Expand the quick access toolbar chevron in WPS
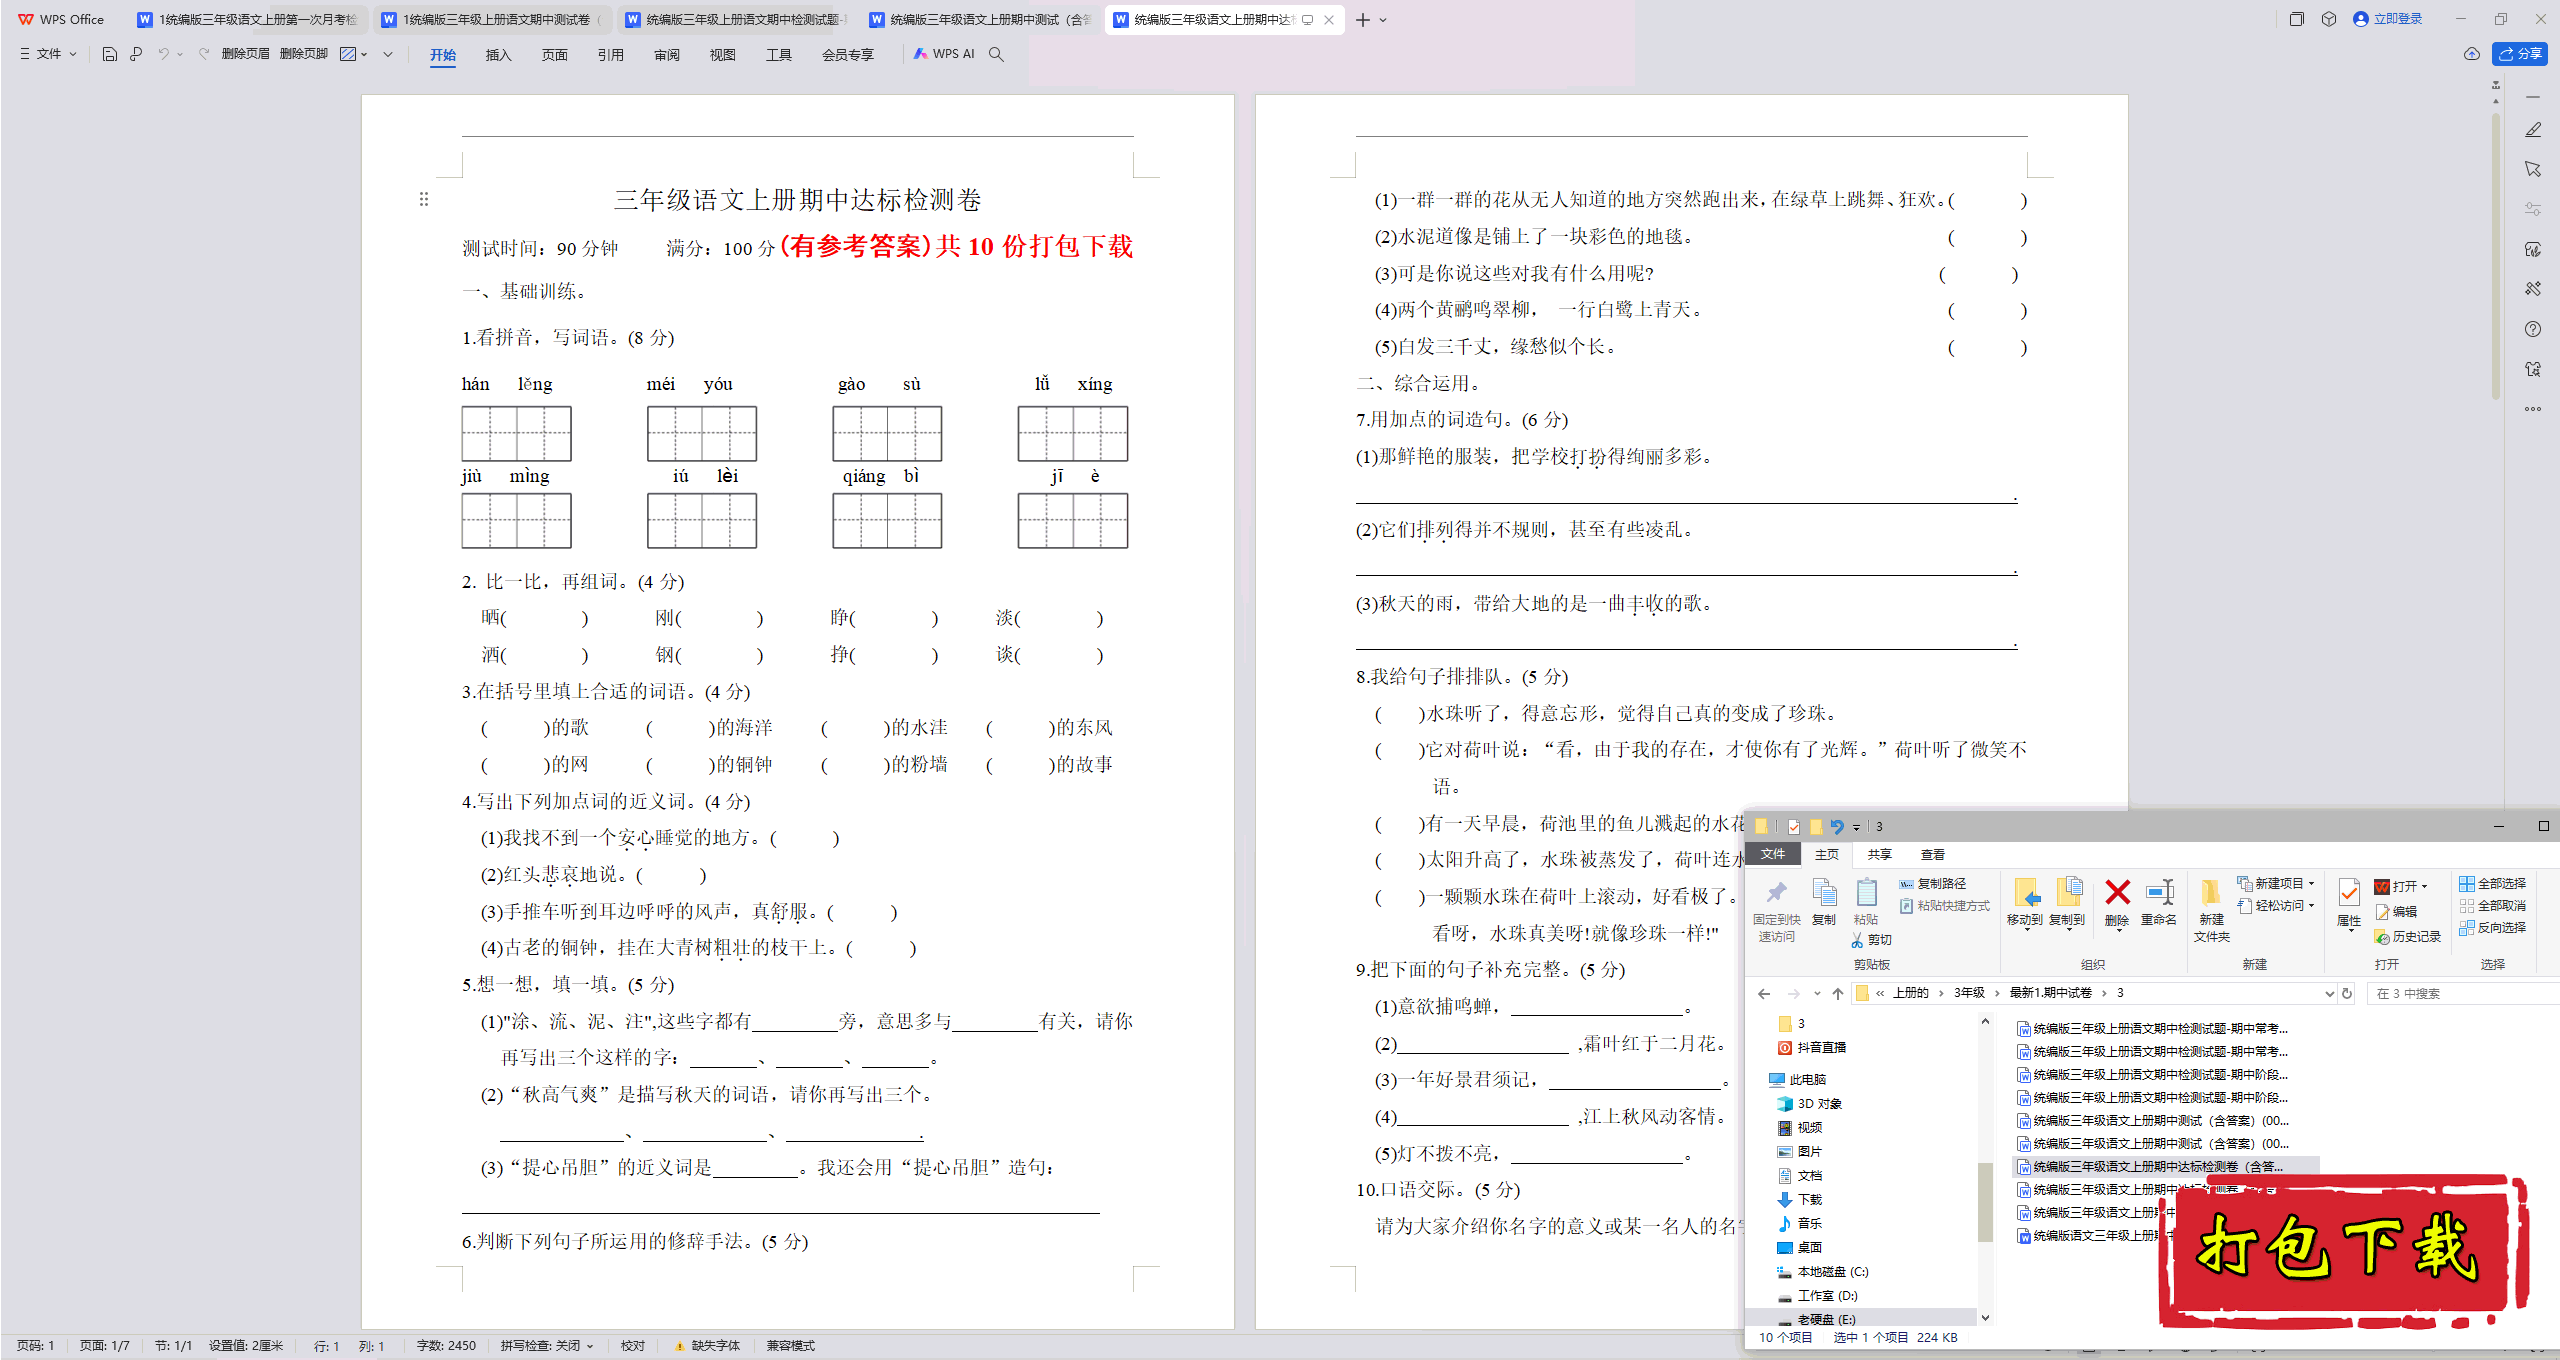Viewport: 2560px width, 1360px height. [388, 54]
